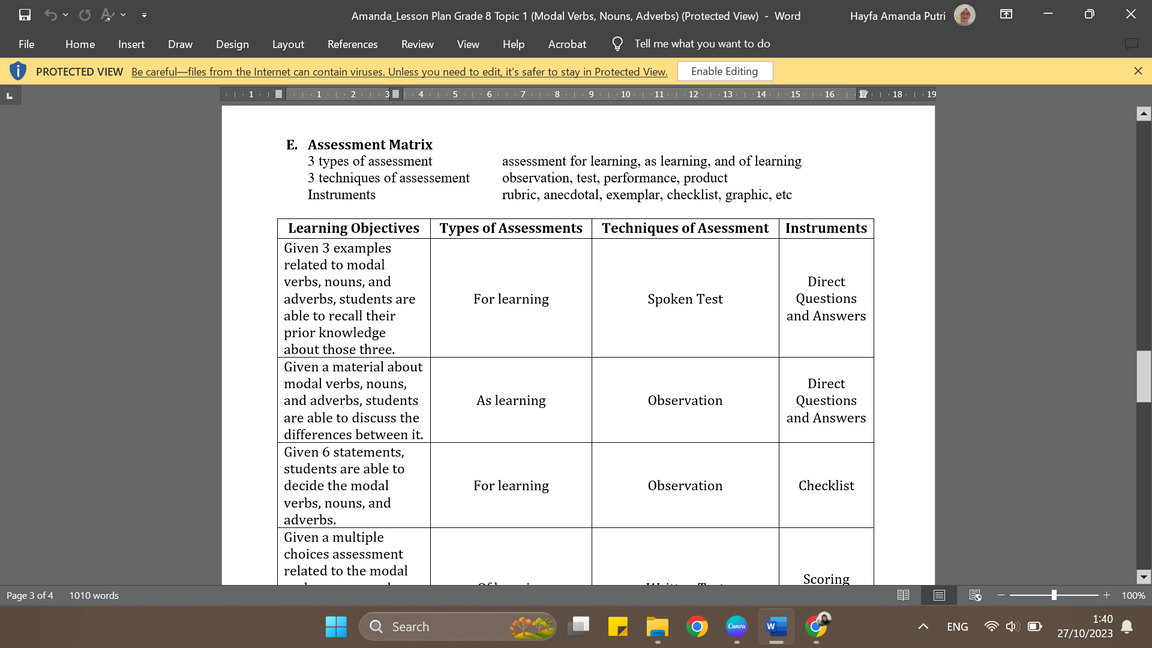1152x648 pixels.
Task: Open Canva from the taskbar
Action: [x=737, y=627]
